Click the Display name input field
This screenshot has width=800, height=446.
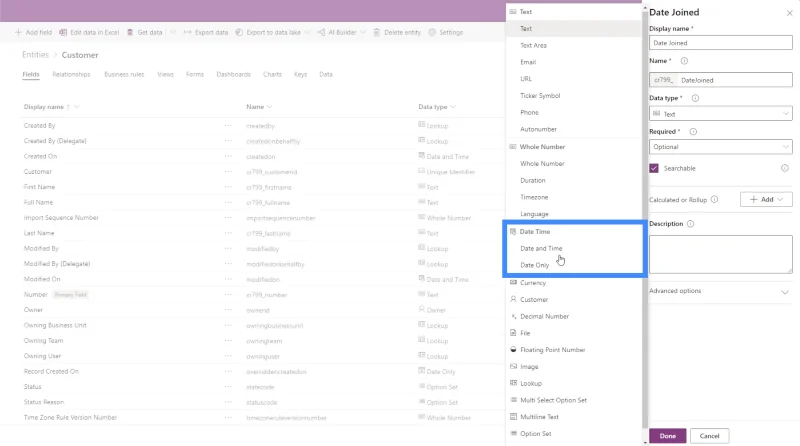tap(720, 43)
